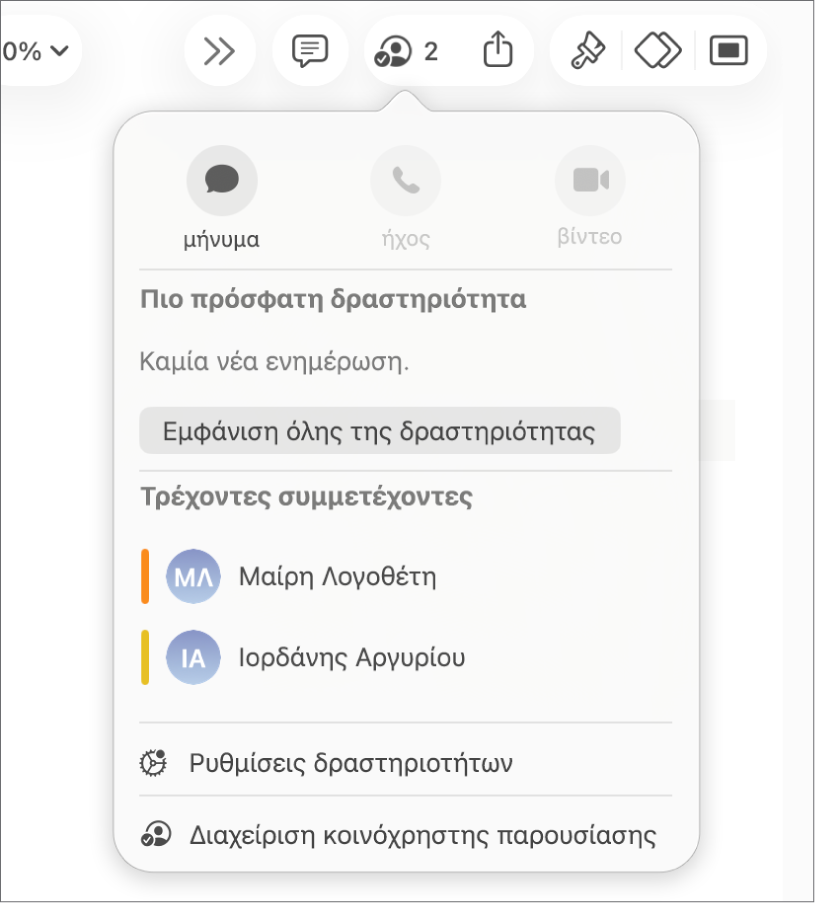Open the Animate diamonds inspector
This screenshot has width=817, height=904.
pyautogui.click(x=658, y=51)
